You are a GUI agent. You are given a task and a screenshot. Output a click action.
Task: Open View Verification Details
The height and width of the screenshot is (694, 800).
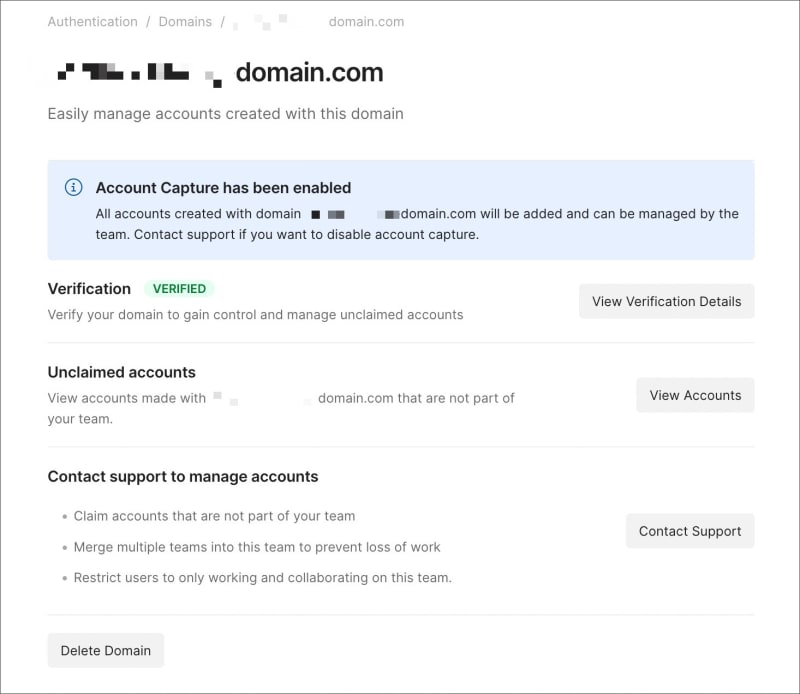(666, 301)
